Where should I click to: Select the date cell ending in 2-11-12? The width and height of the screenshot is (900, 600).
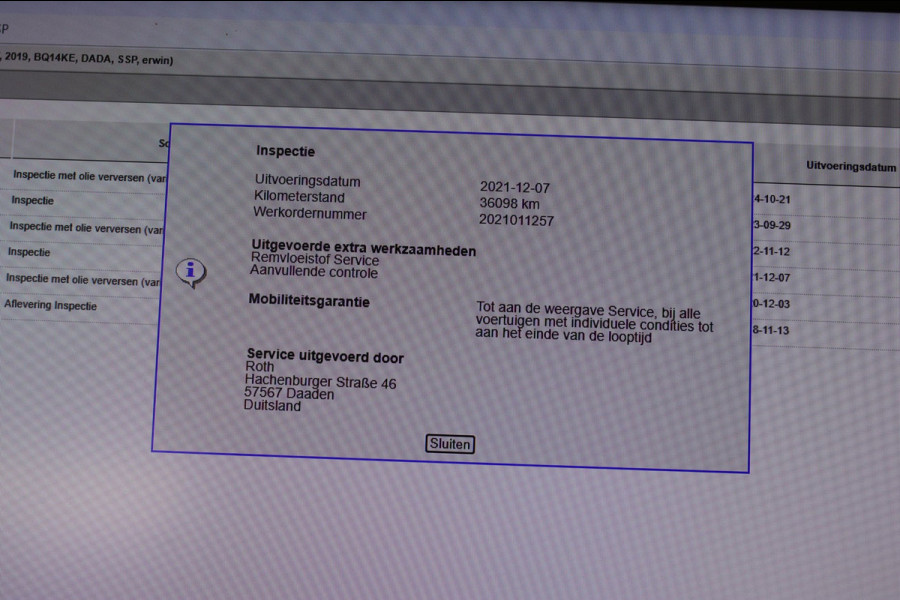tap(771, 252)
